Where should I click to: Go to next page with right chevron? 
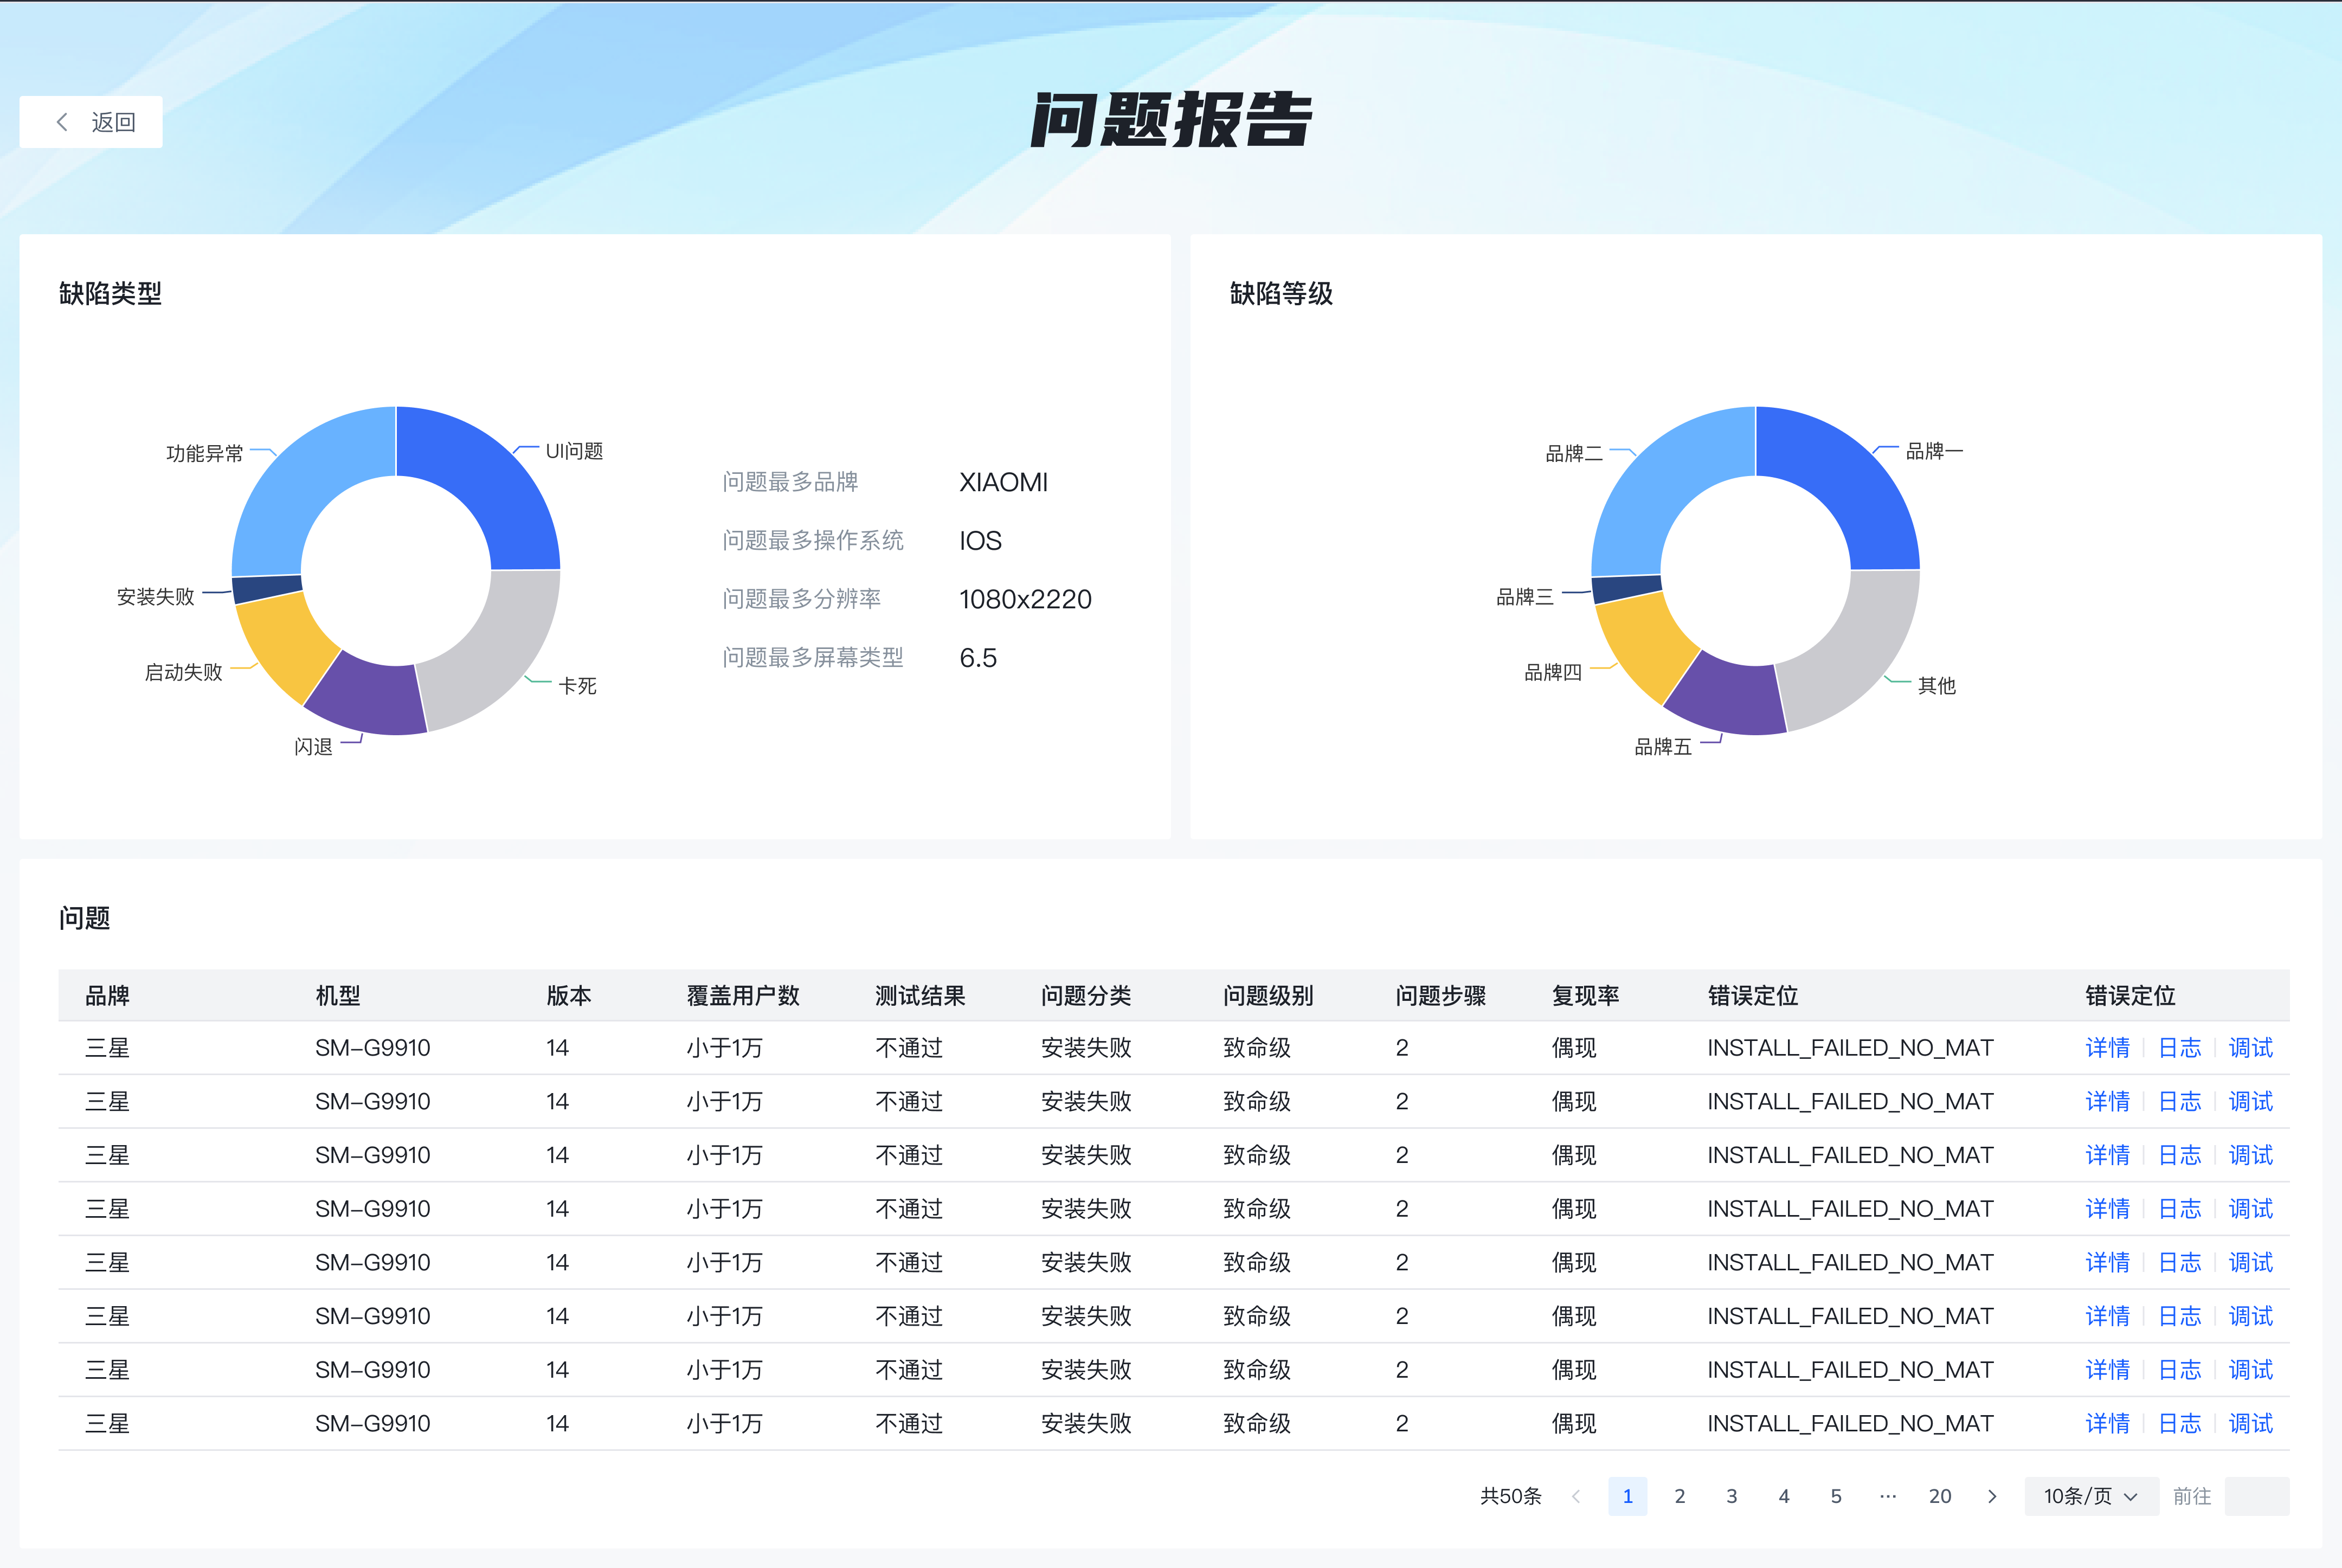point(1991,1496)
